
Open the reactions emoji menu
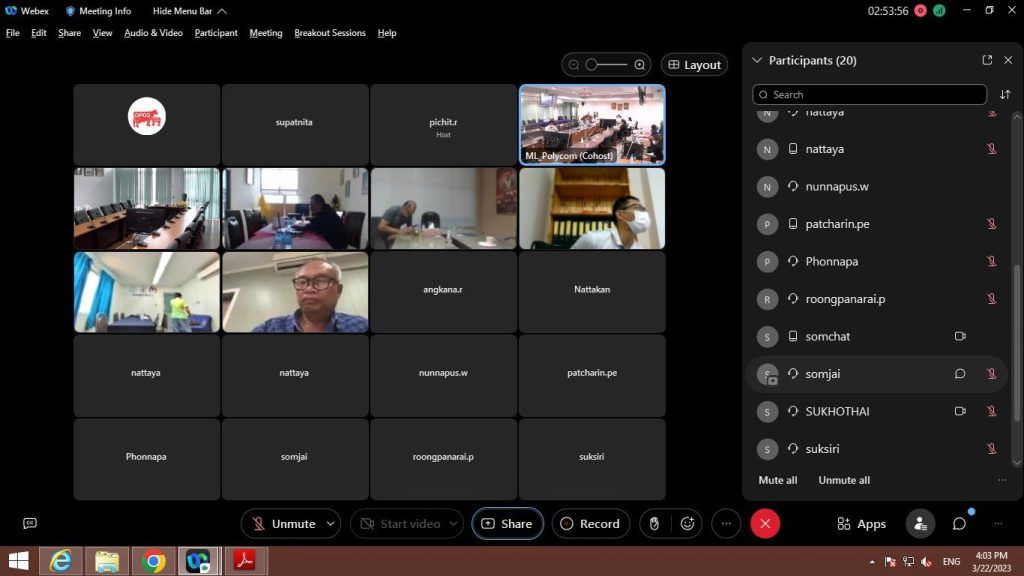point(687,523)
